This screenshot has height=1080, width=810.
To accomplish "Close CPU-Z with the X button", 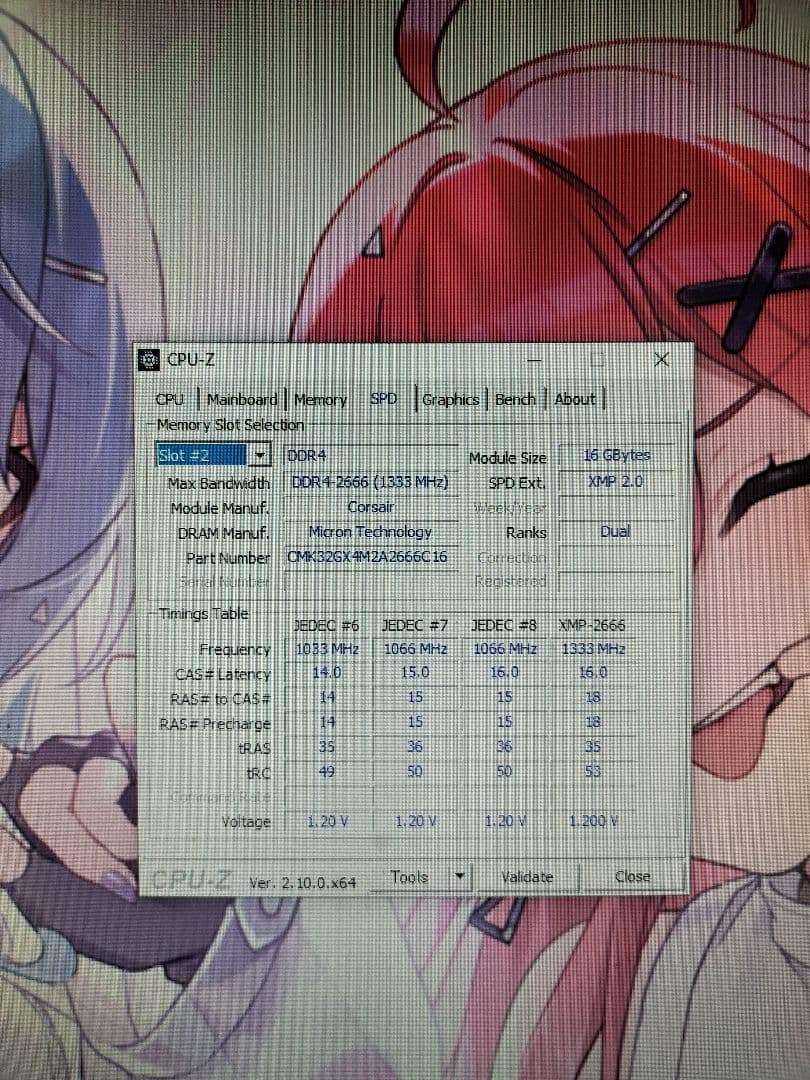I will (x=661, y=360).
